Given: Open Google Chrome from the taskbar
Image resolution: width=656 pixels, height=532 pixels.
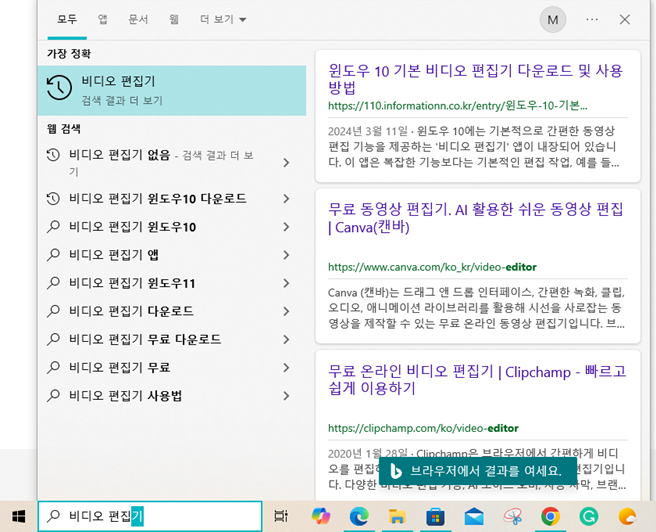Looking at the screenshot, I should click(x=551, y=517).
